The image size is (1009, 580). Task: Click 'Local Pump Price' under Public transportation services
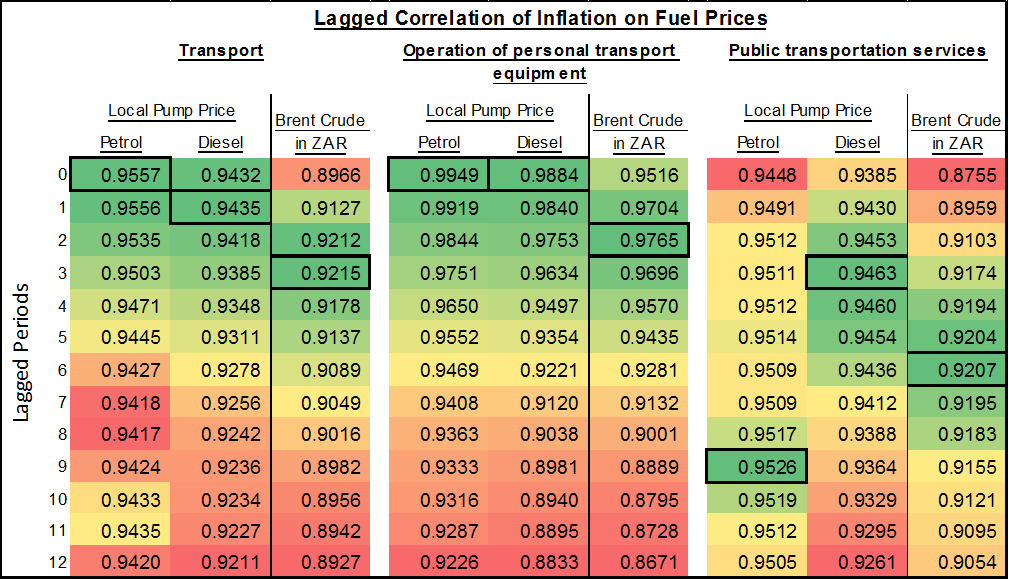tap(808, 111)
